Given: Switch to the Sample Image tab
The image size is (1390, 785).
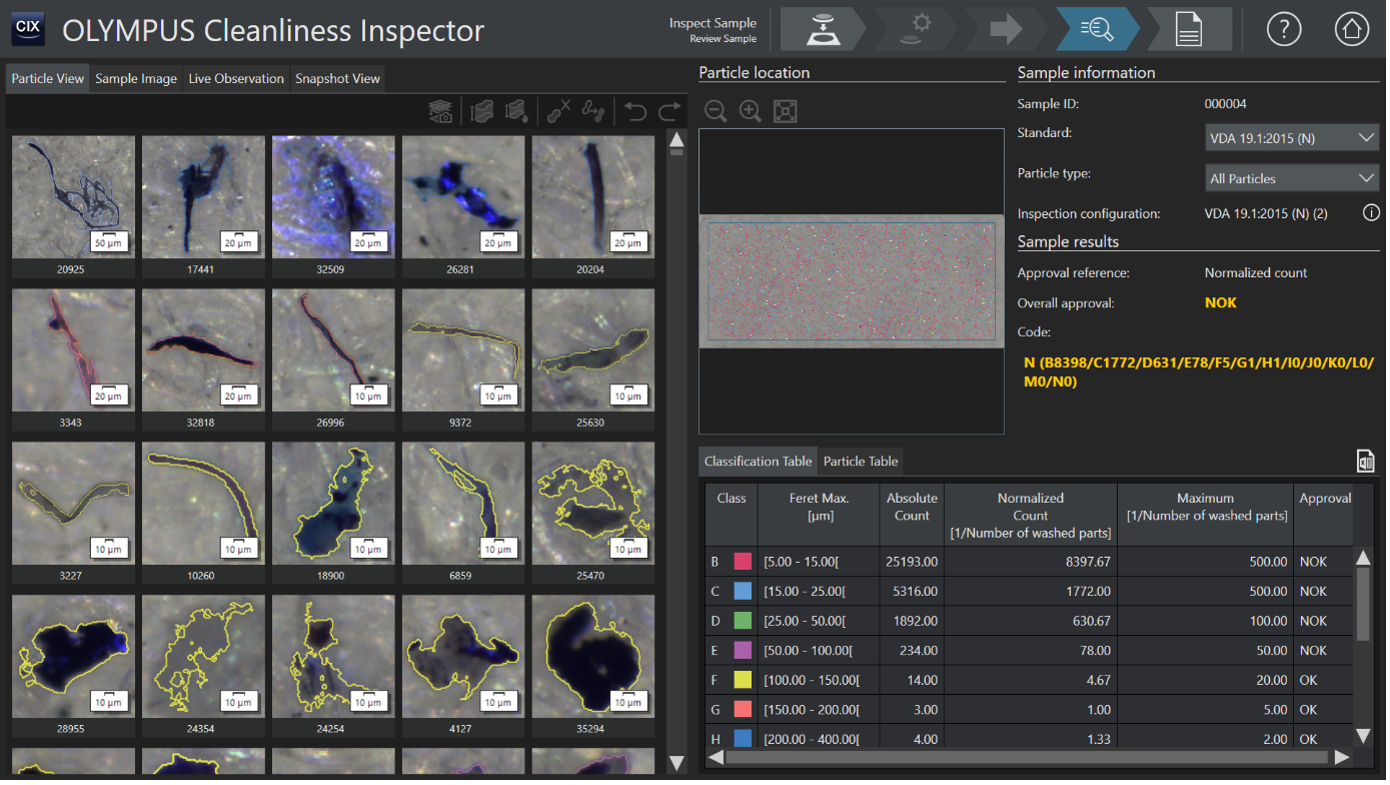Looking at the screenshot, I should point(136,78).
